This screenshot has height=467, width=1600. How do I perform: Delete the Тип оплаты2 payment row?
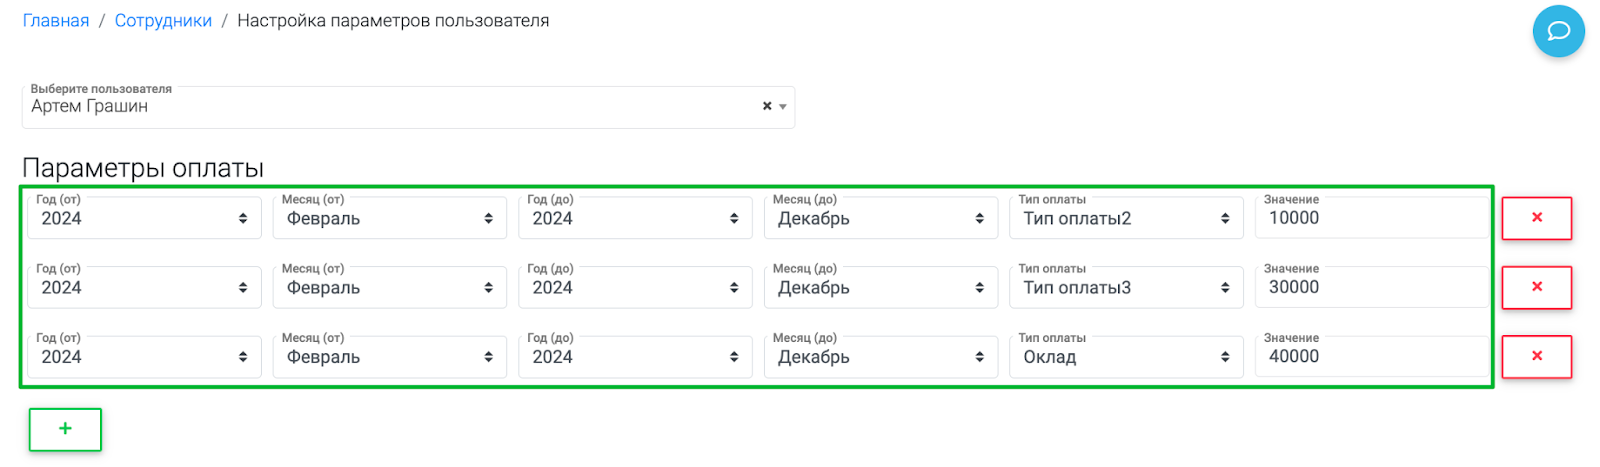[x=1537, y=218]
